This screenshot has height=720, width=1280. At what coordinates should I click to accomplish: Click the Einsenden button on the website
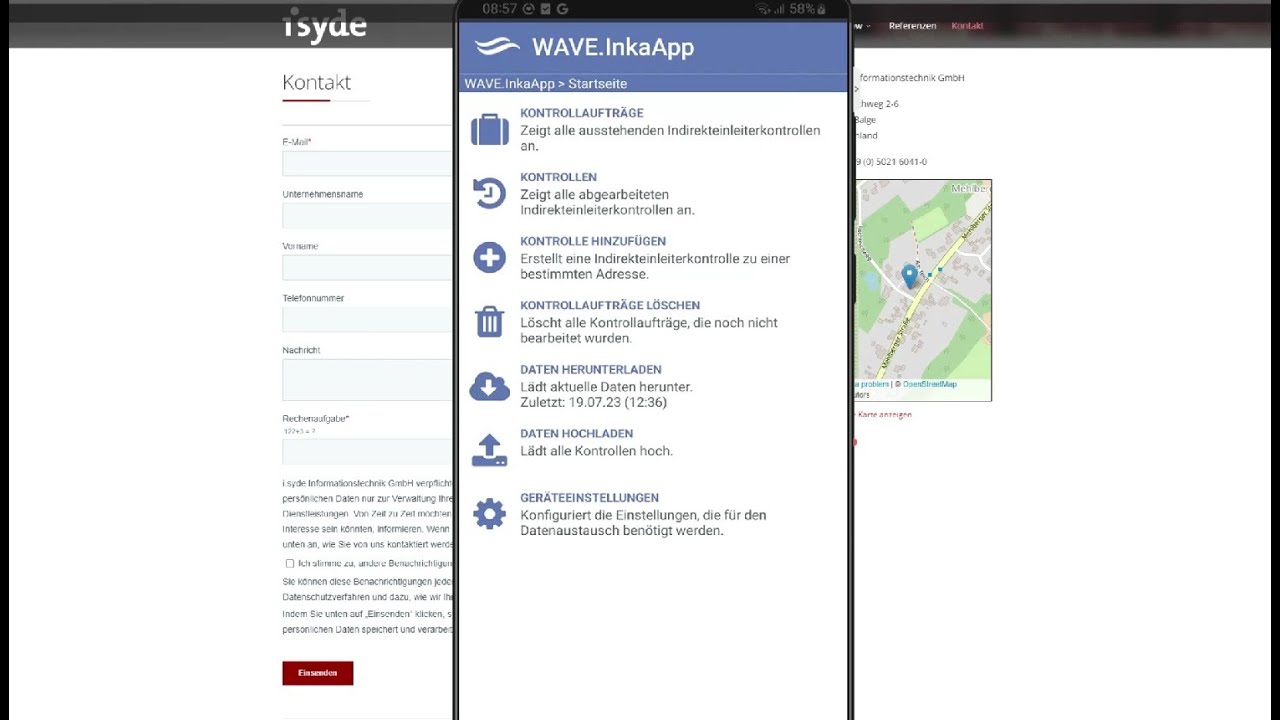click(x=318, y=673)
